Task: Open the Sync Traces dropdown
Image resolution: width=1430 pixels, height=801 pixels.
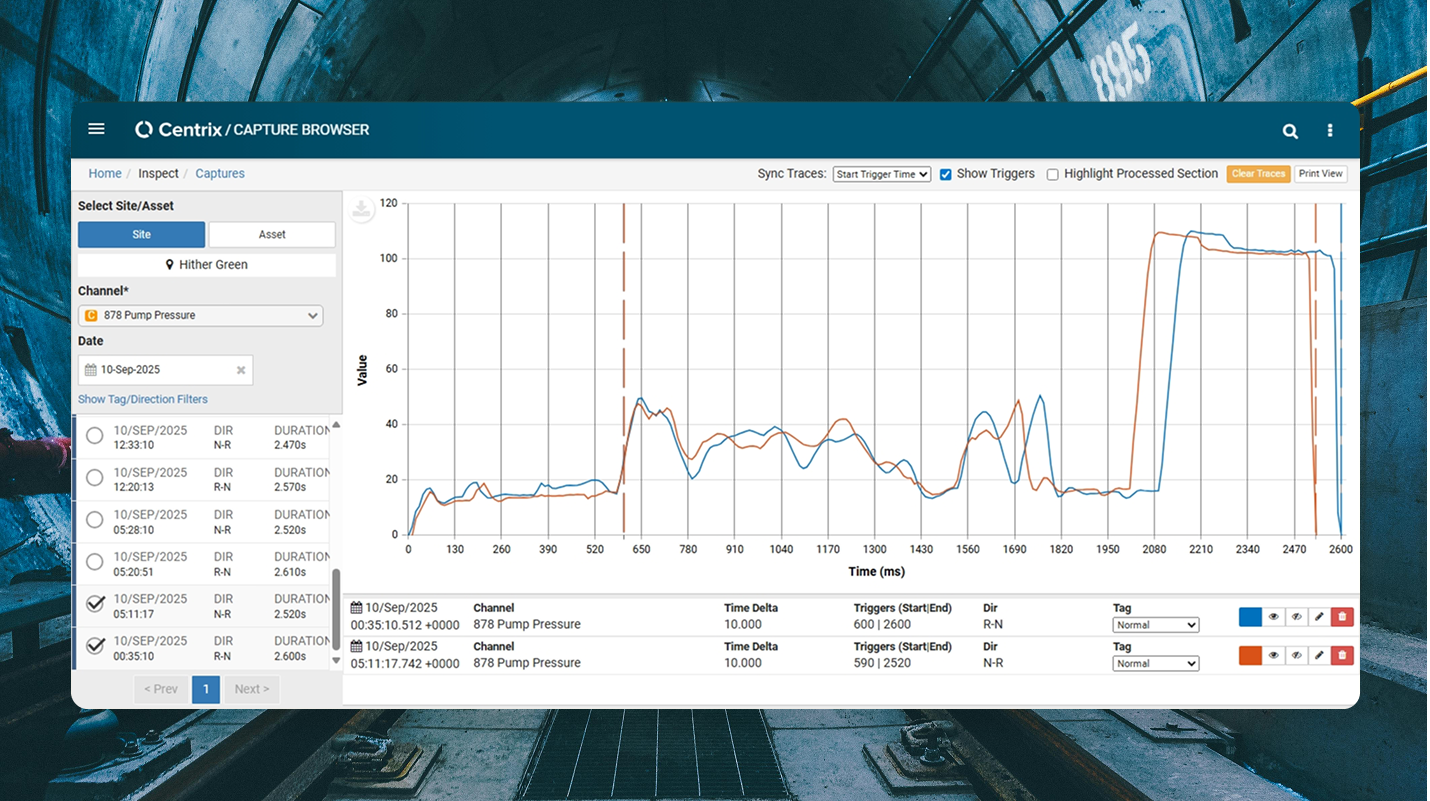Action: [x=881, y=174]
